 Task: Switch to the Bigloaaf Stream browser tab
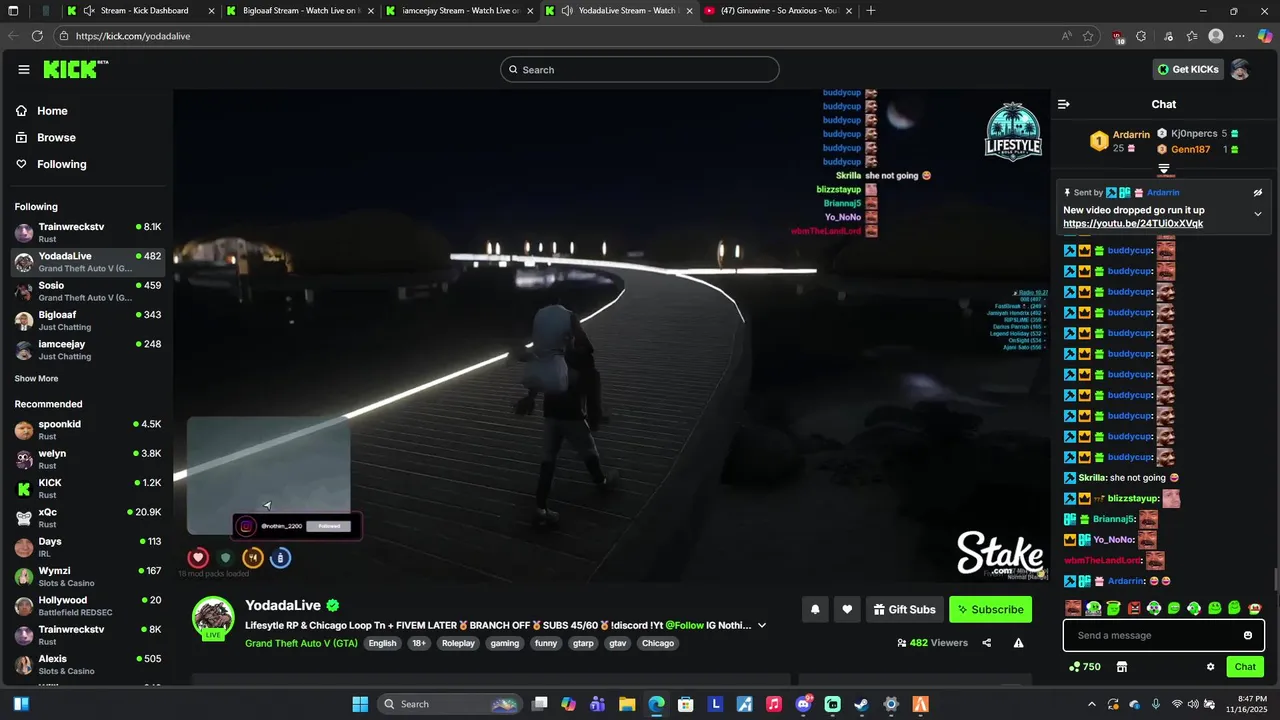300,11
